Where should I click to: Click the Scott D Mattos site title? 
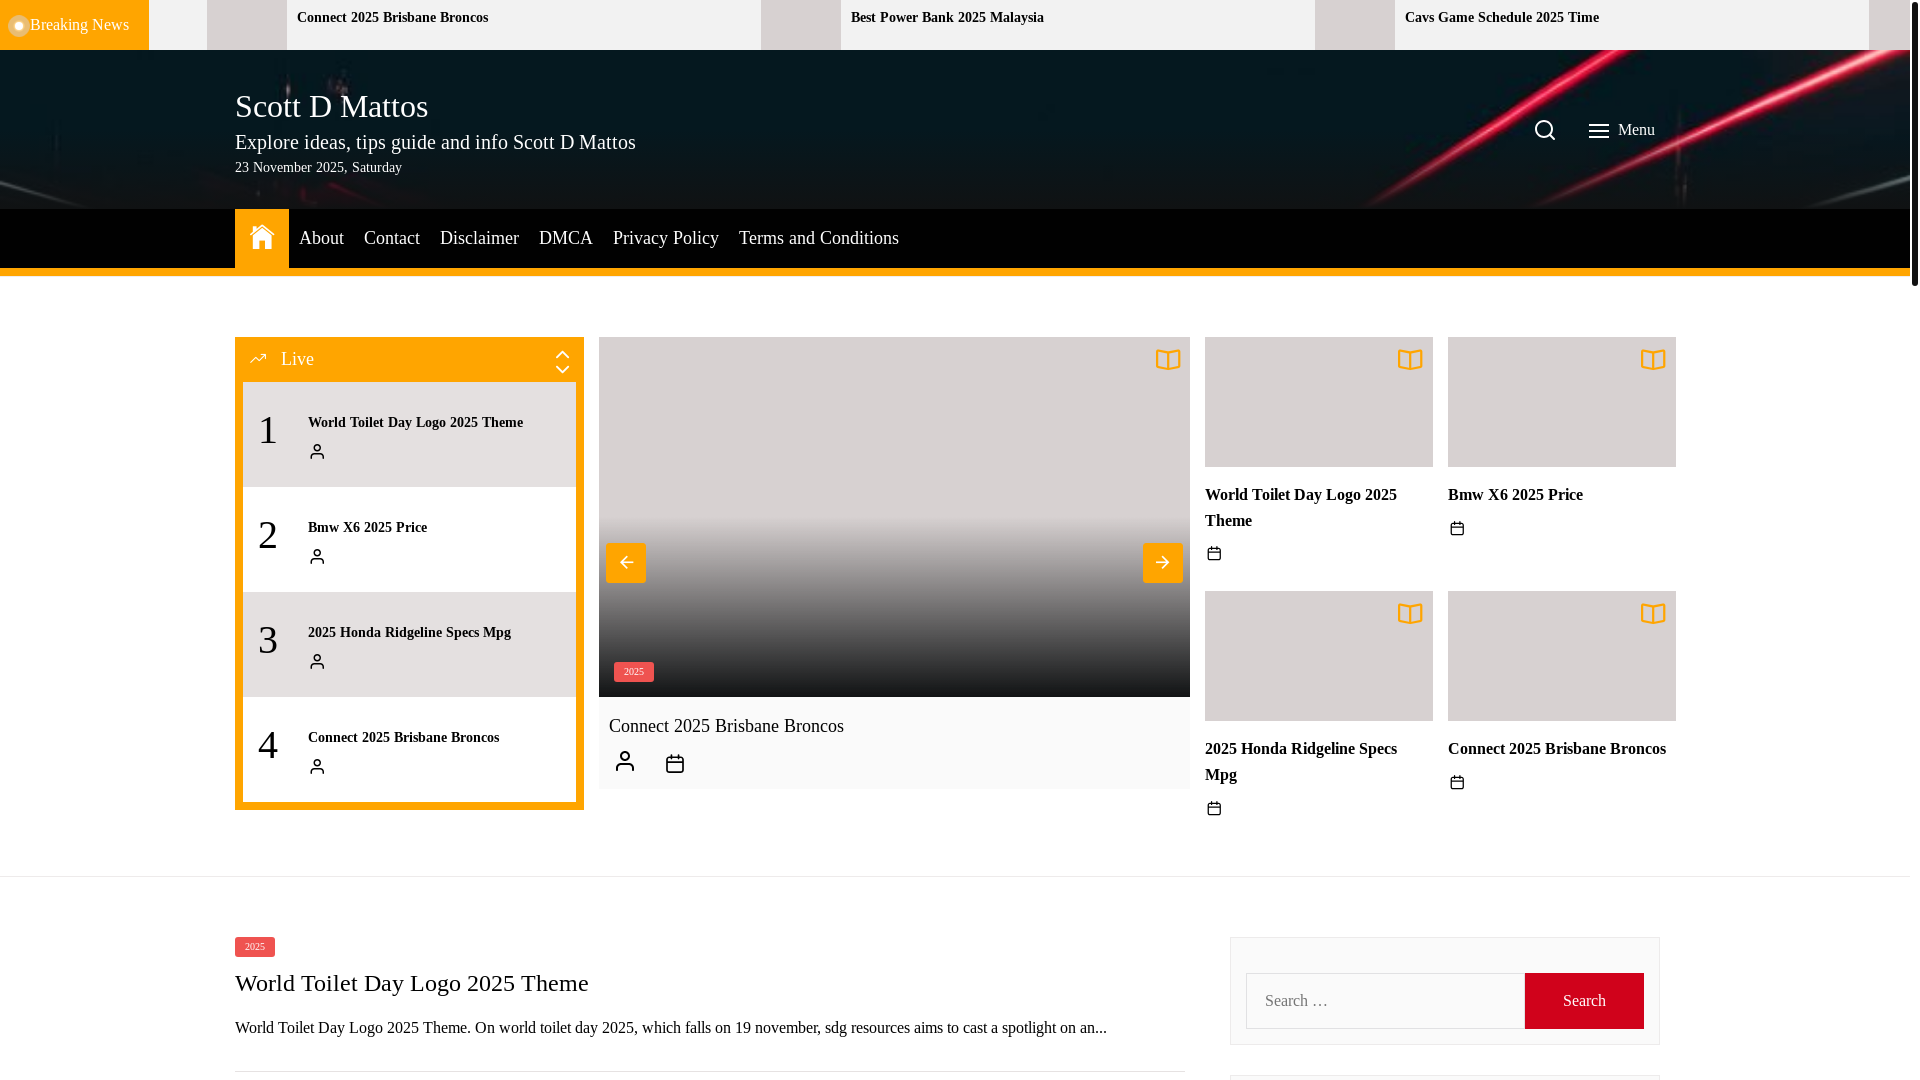tap(332, 106)
